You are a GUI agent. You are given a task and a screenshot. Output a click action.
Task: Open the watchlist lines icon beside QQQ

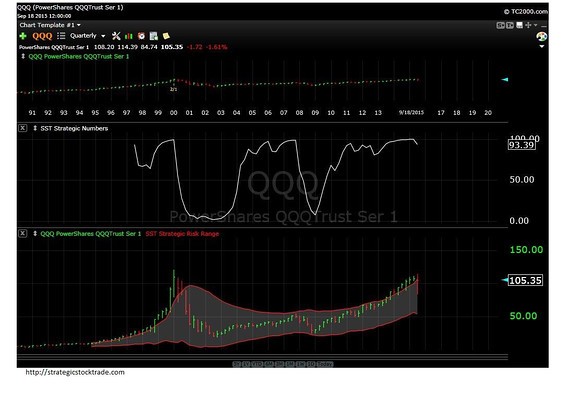point(61,36)
